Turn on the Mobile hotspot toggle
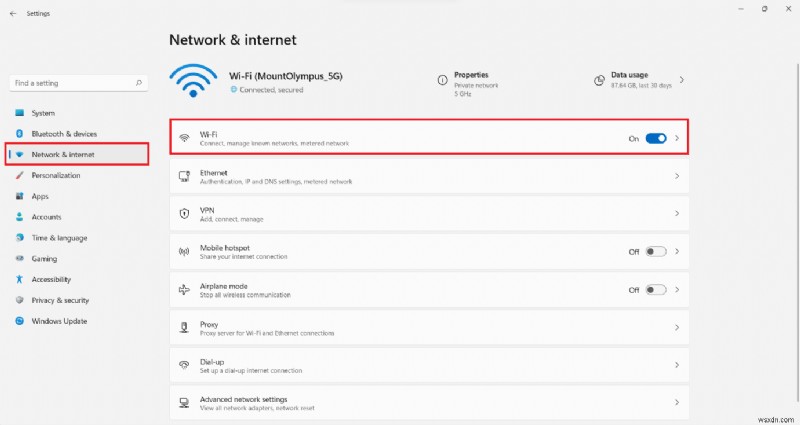 656,252
